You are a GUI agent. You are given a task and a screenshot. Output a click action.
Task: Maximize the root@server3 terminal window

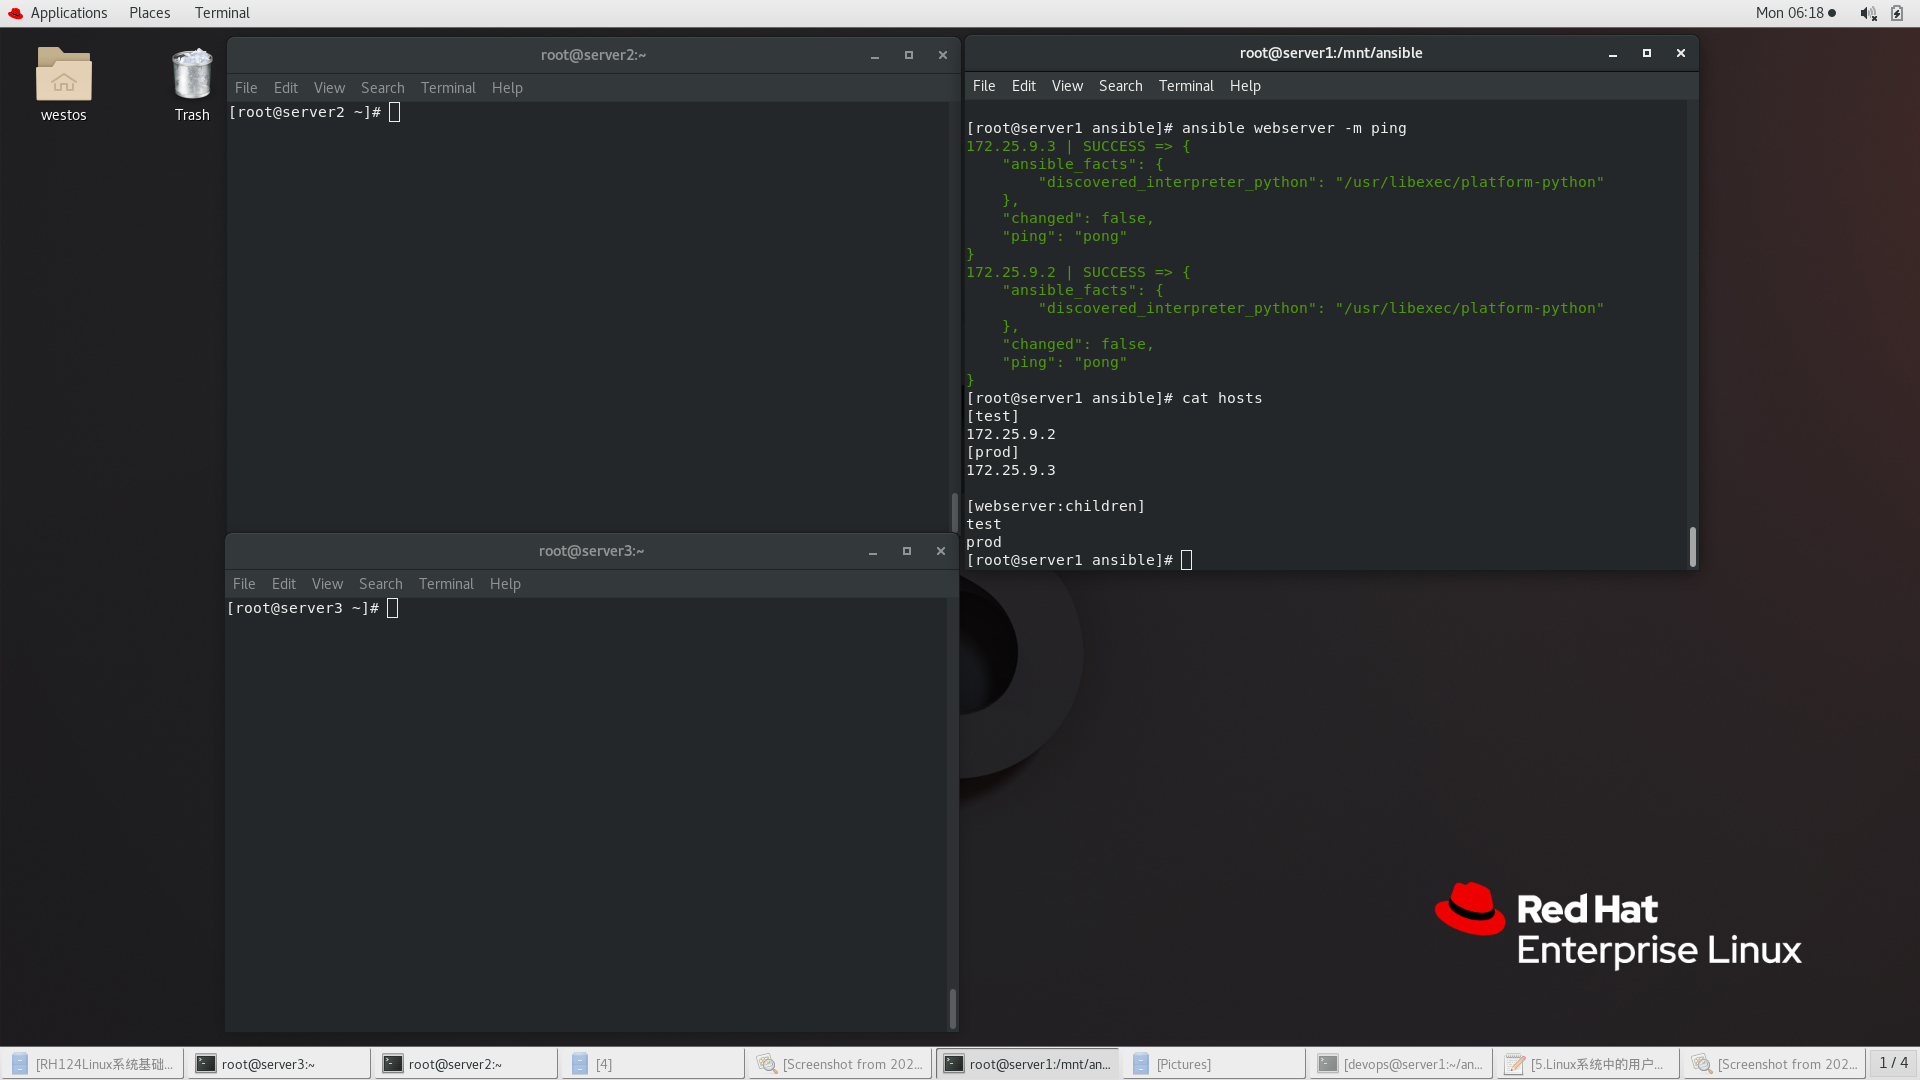(907, 551)
